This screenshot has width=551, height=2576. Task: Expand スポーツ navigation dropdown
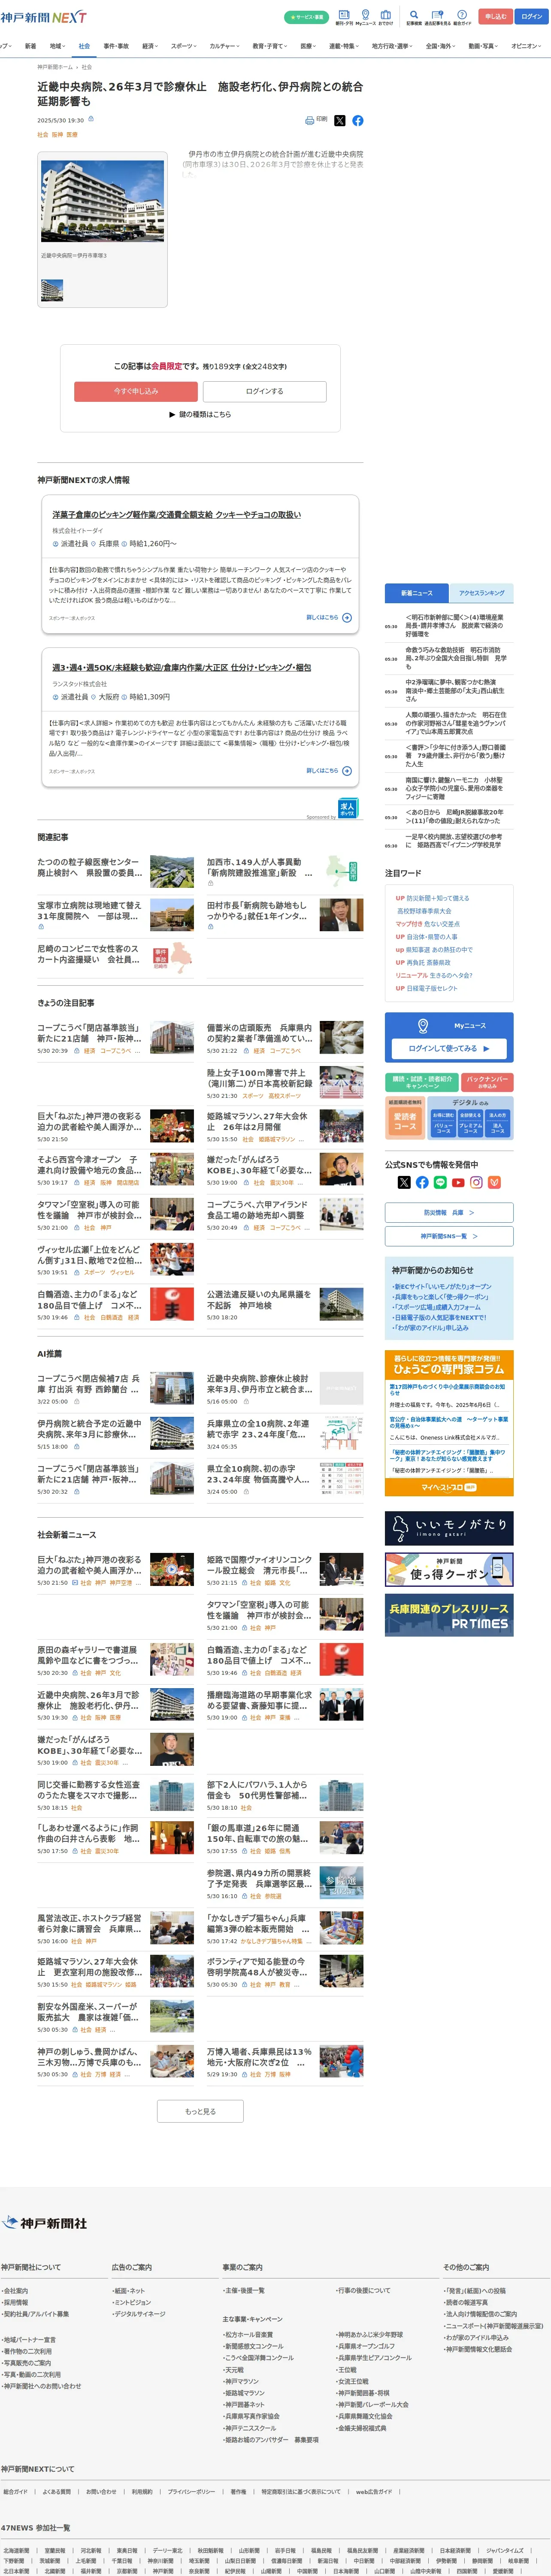(x=184, y=46)
